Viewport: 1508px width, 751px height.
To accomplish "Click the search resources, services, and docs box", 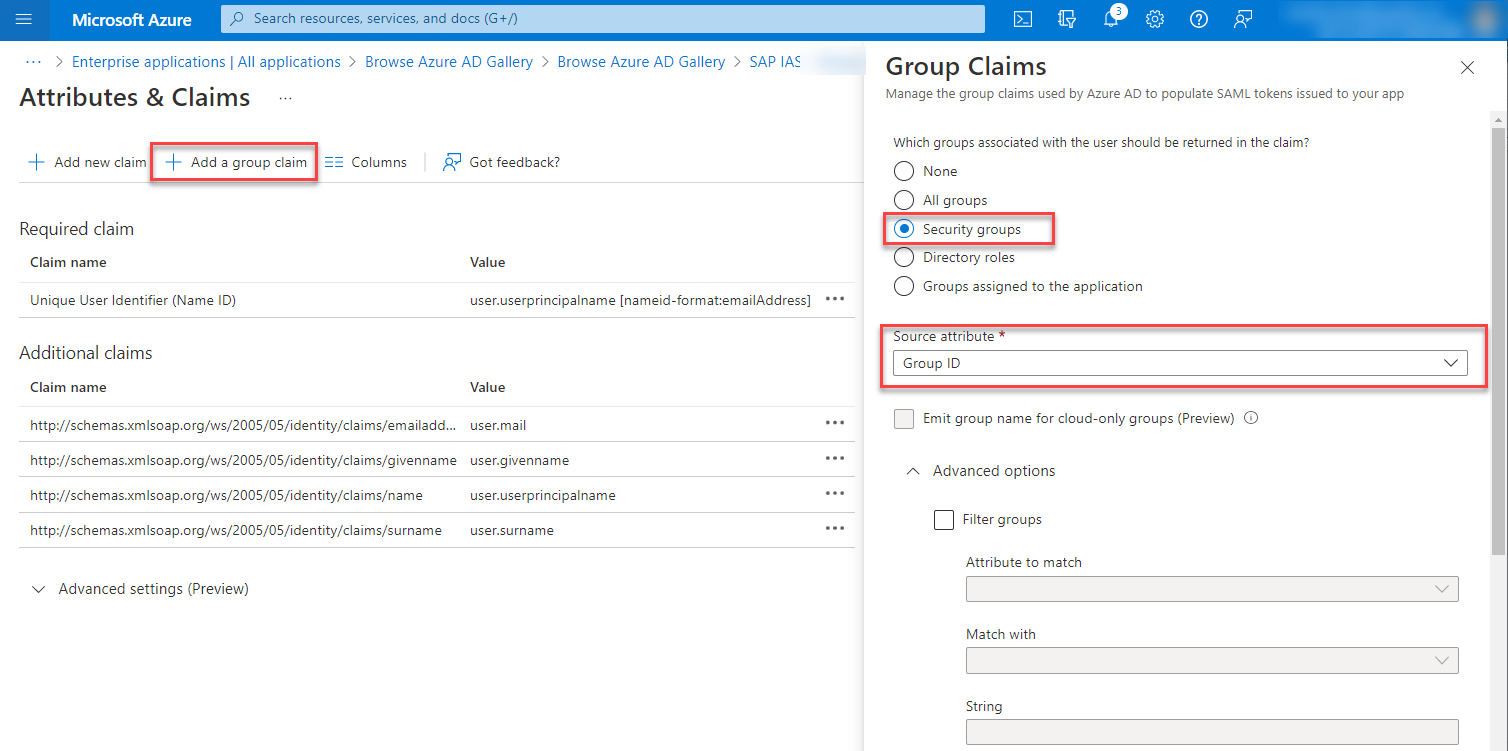I will 603,19.
